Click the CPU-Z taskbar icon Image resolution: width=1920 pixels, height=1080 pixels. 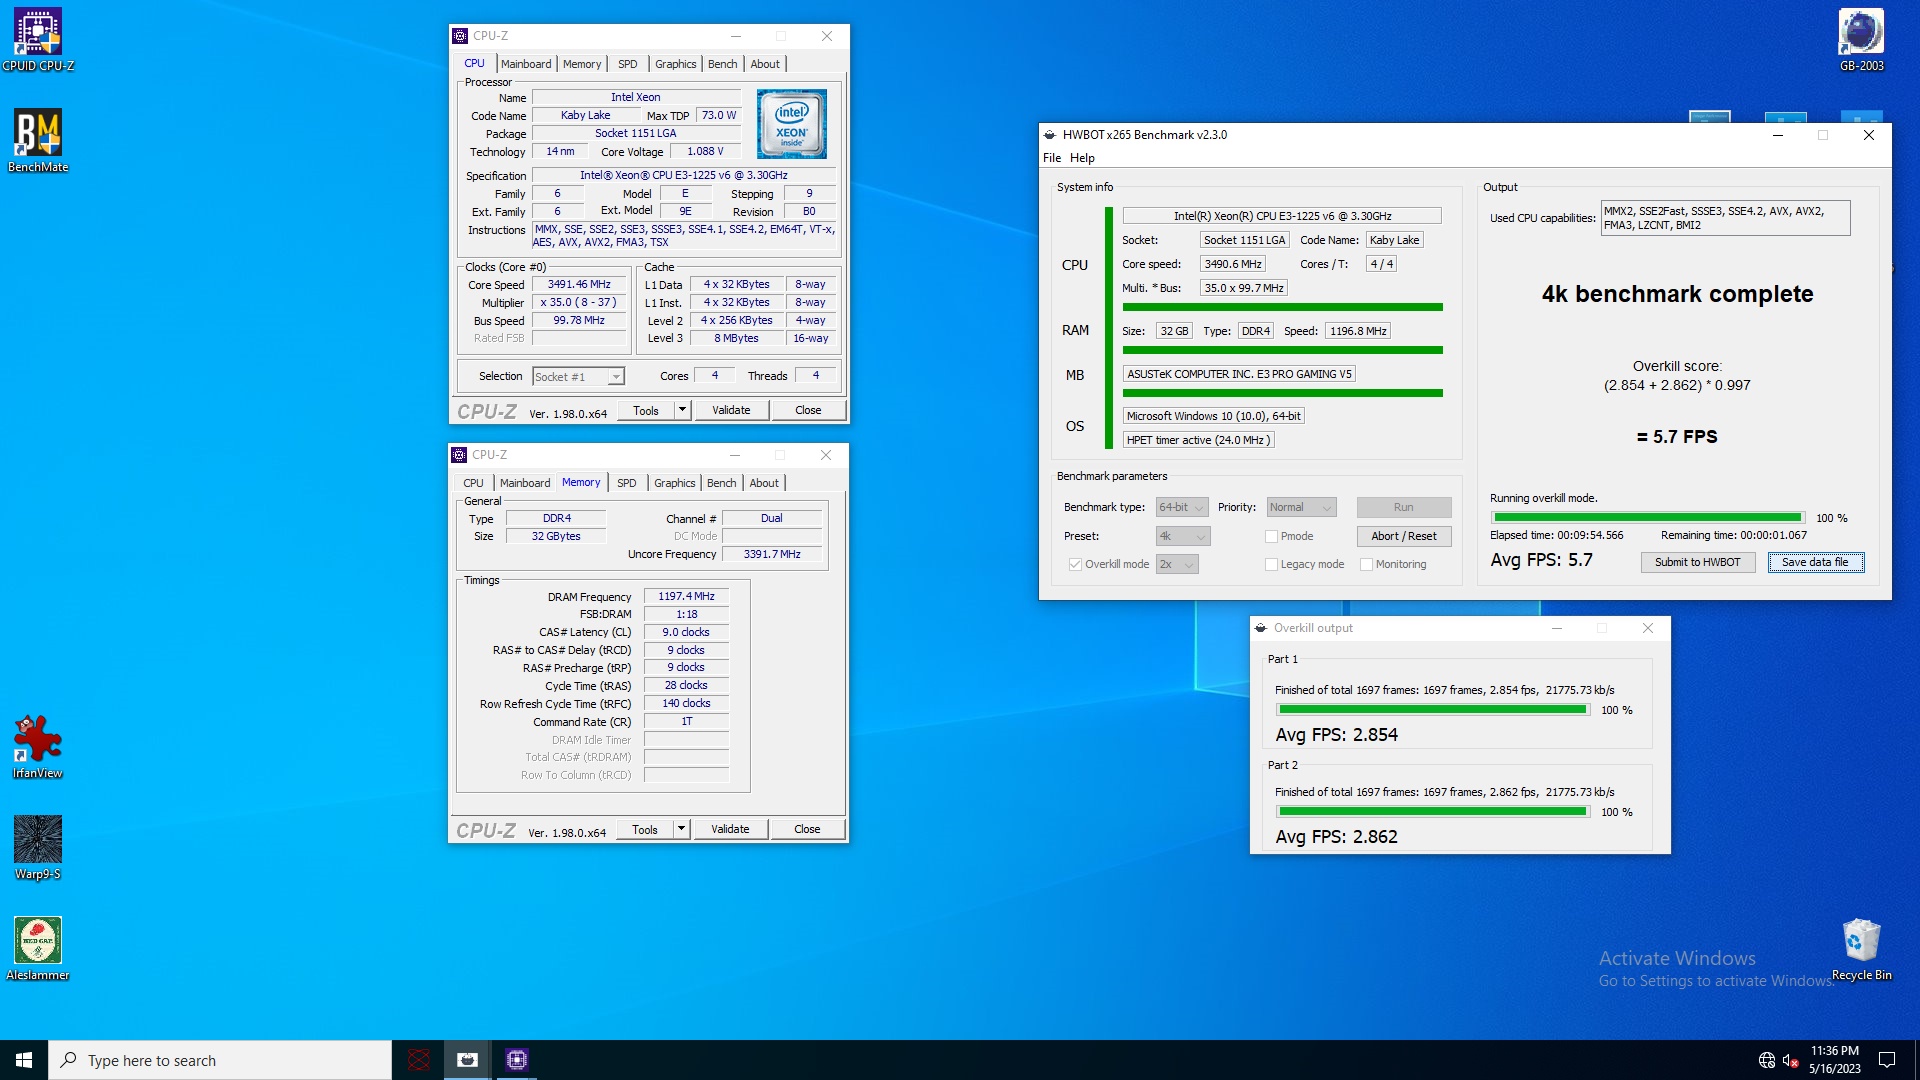tap(516, 1060)
